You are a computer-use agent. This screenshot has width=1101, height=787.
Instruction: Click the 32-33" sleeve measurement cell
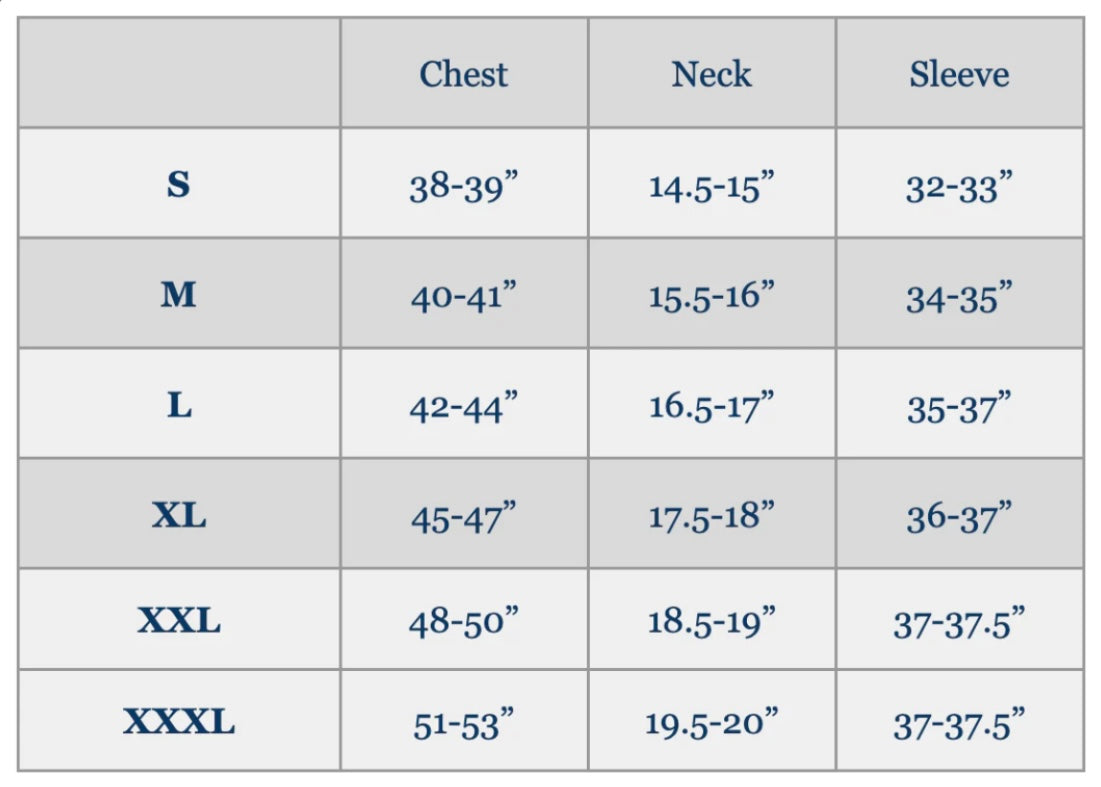click(959, 186)
